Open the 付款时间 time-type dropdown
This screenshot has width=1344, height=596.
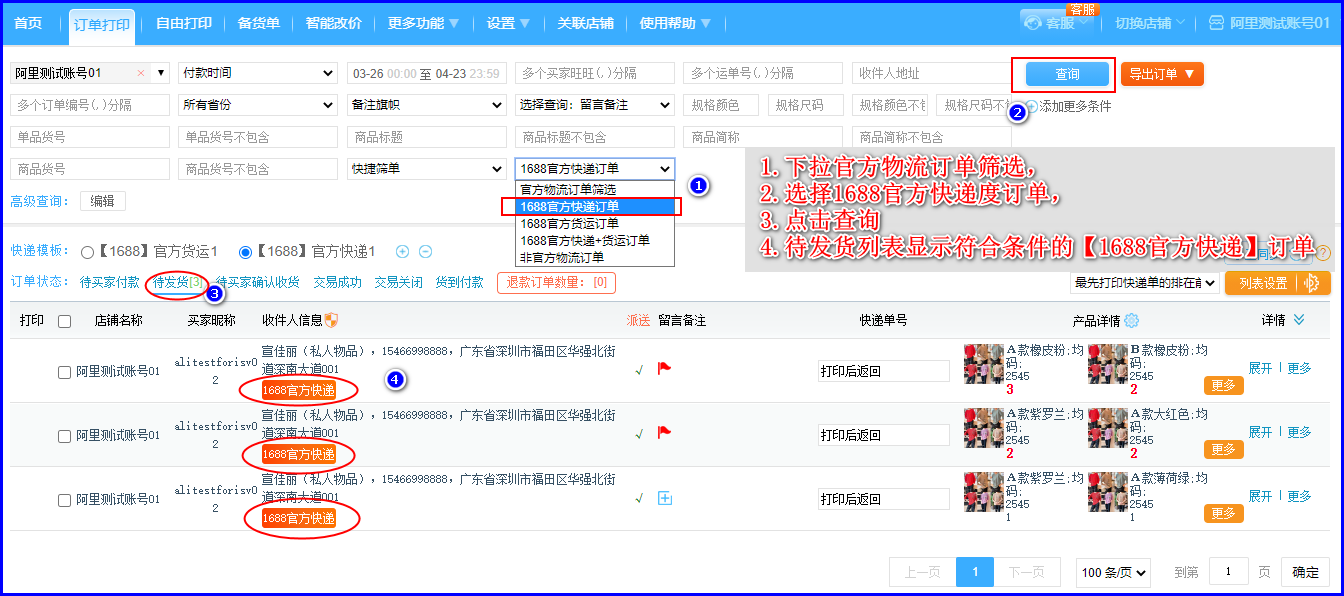tap(258, 73)
